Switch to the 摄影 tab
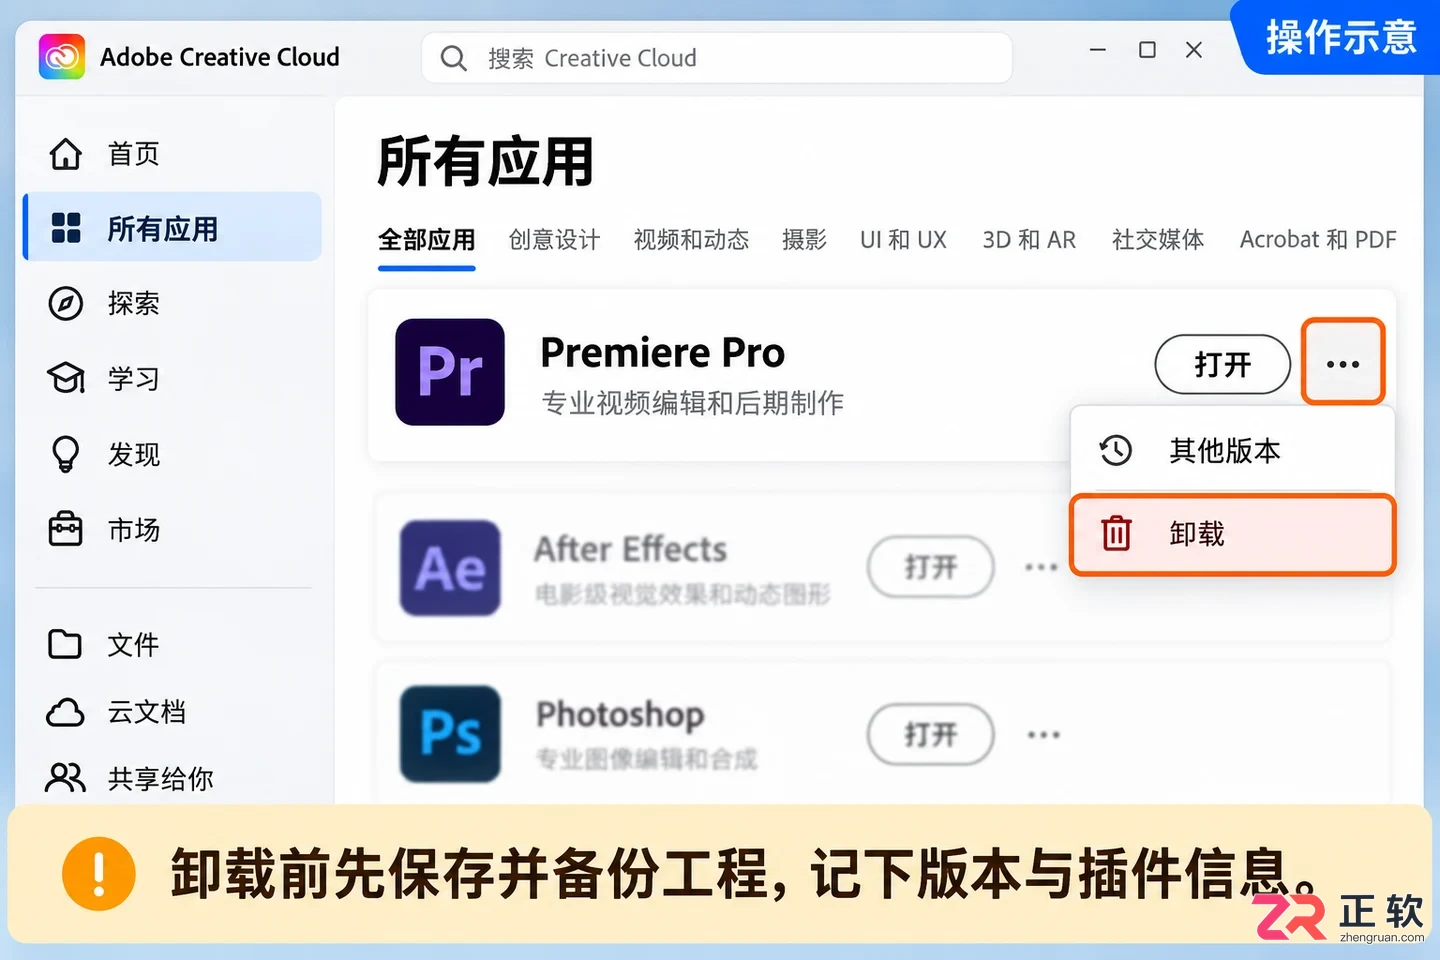 [805, 240]
